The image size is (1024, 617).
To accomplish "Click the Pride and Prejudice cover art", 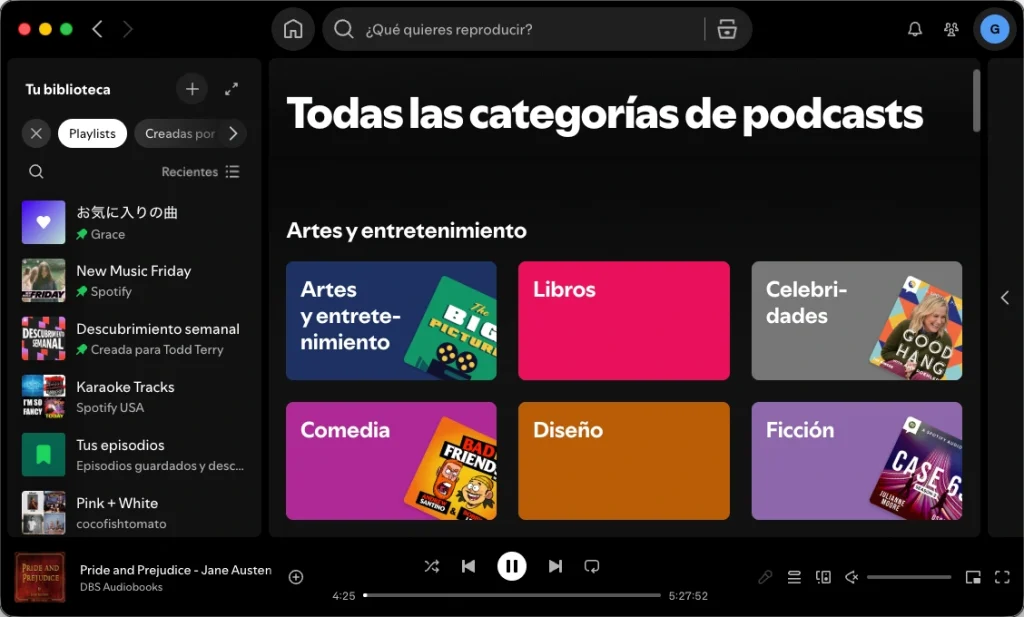I will [x=40, y=577].
